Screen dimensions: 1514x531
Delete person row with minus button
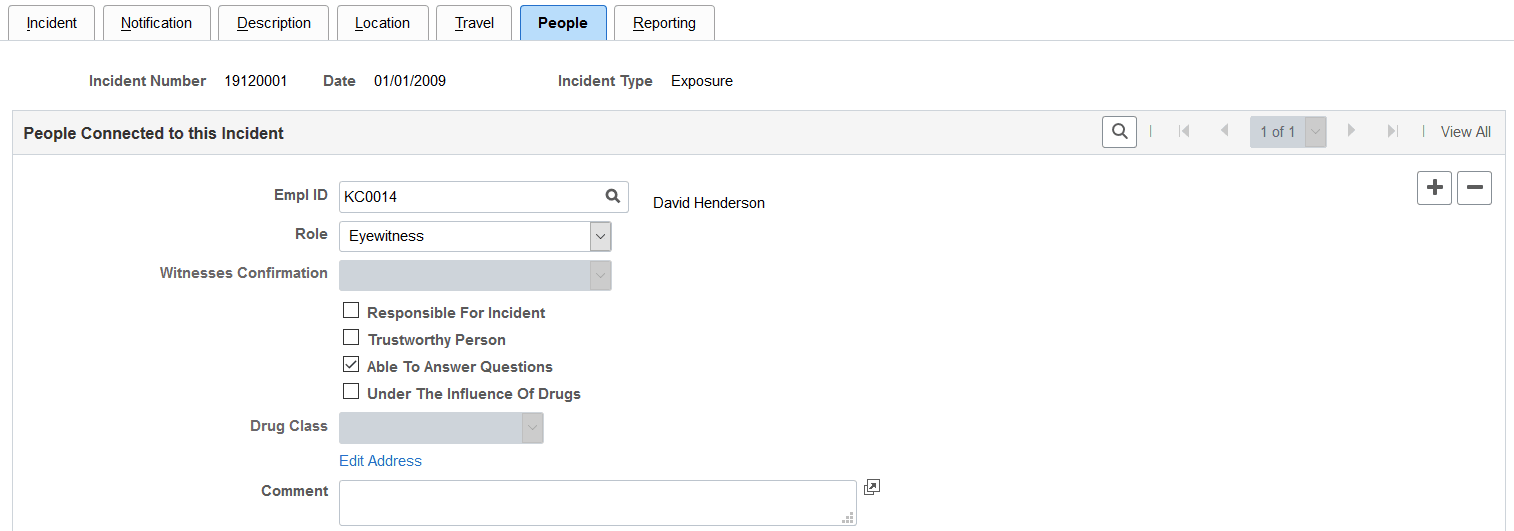[x=1474, y=188]
